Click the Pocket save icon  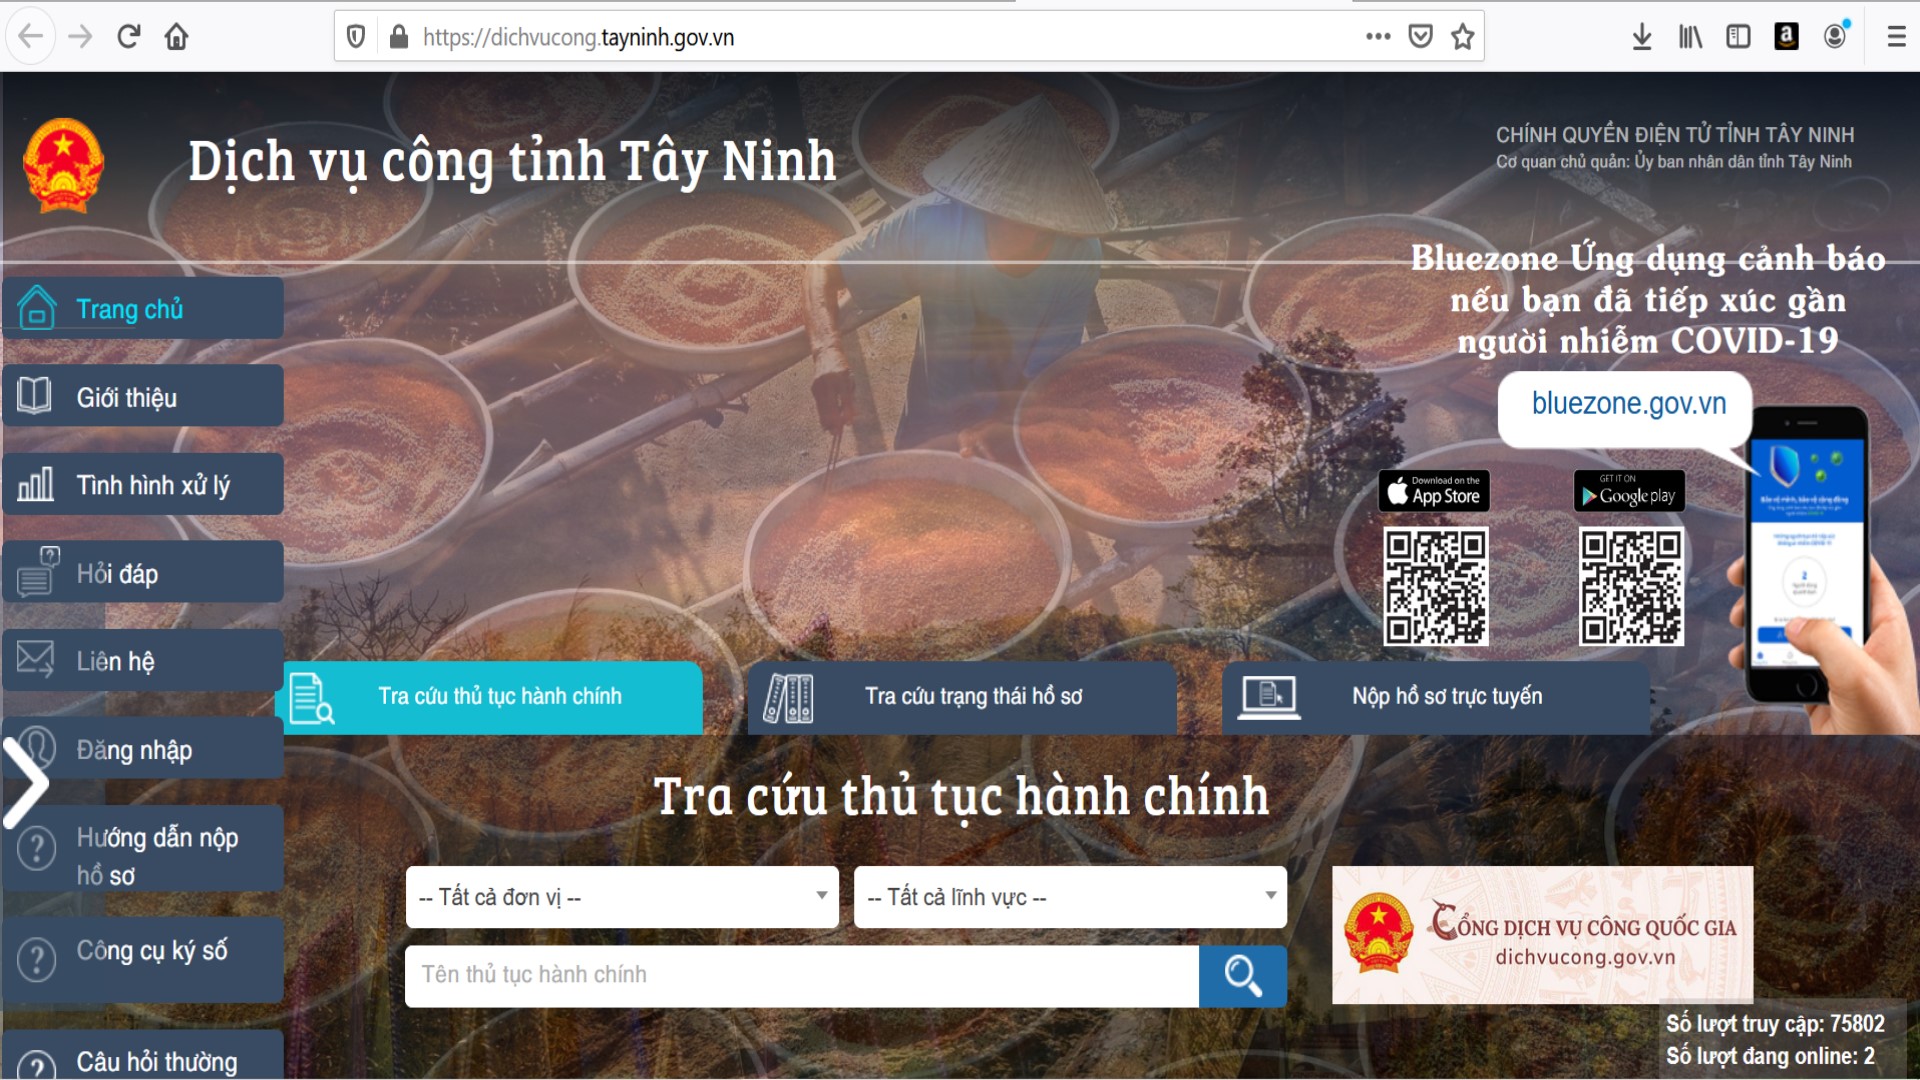click(x=1420, y=37)
